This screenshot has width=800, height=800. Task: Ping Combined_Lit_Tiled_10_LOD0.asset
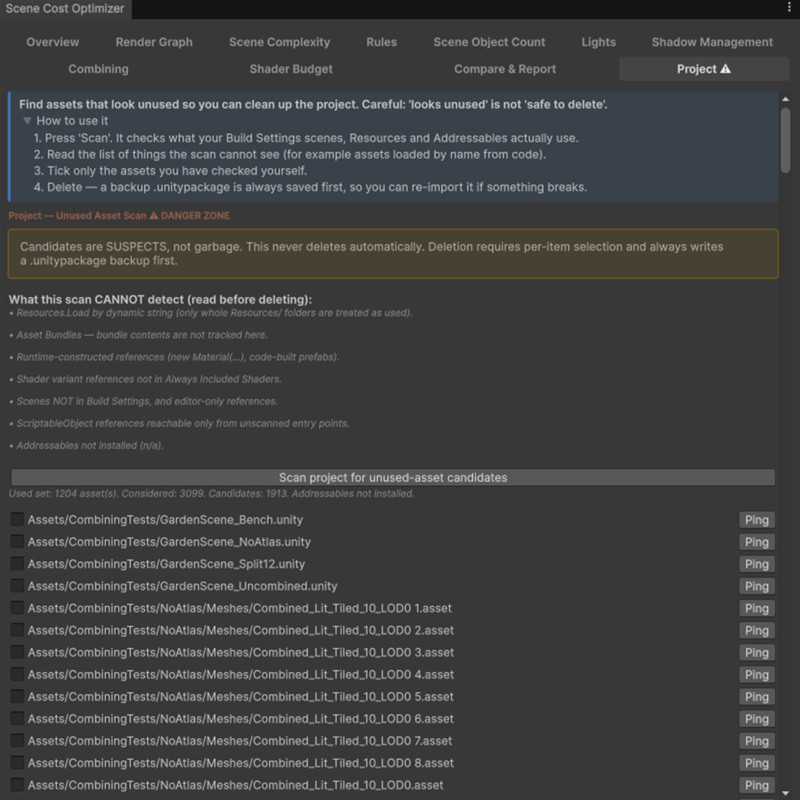pos(757,785)
